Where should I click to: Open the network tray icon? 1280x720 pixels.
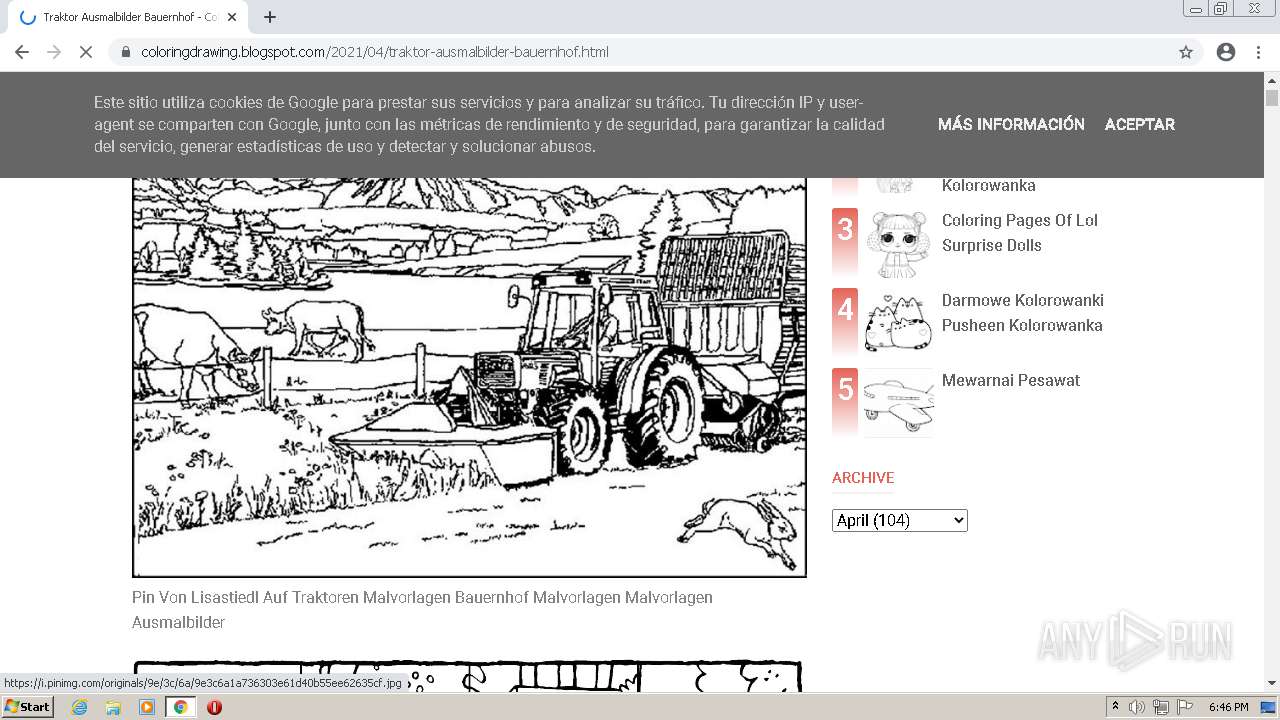(x=1161, y=707)
